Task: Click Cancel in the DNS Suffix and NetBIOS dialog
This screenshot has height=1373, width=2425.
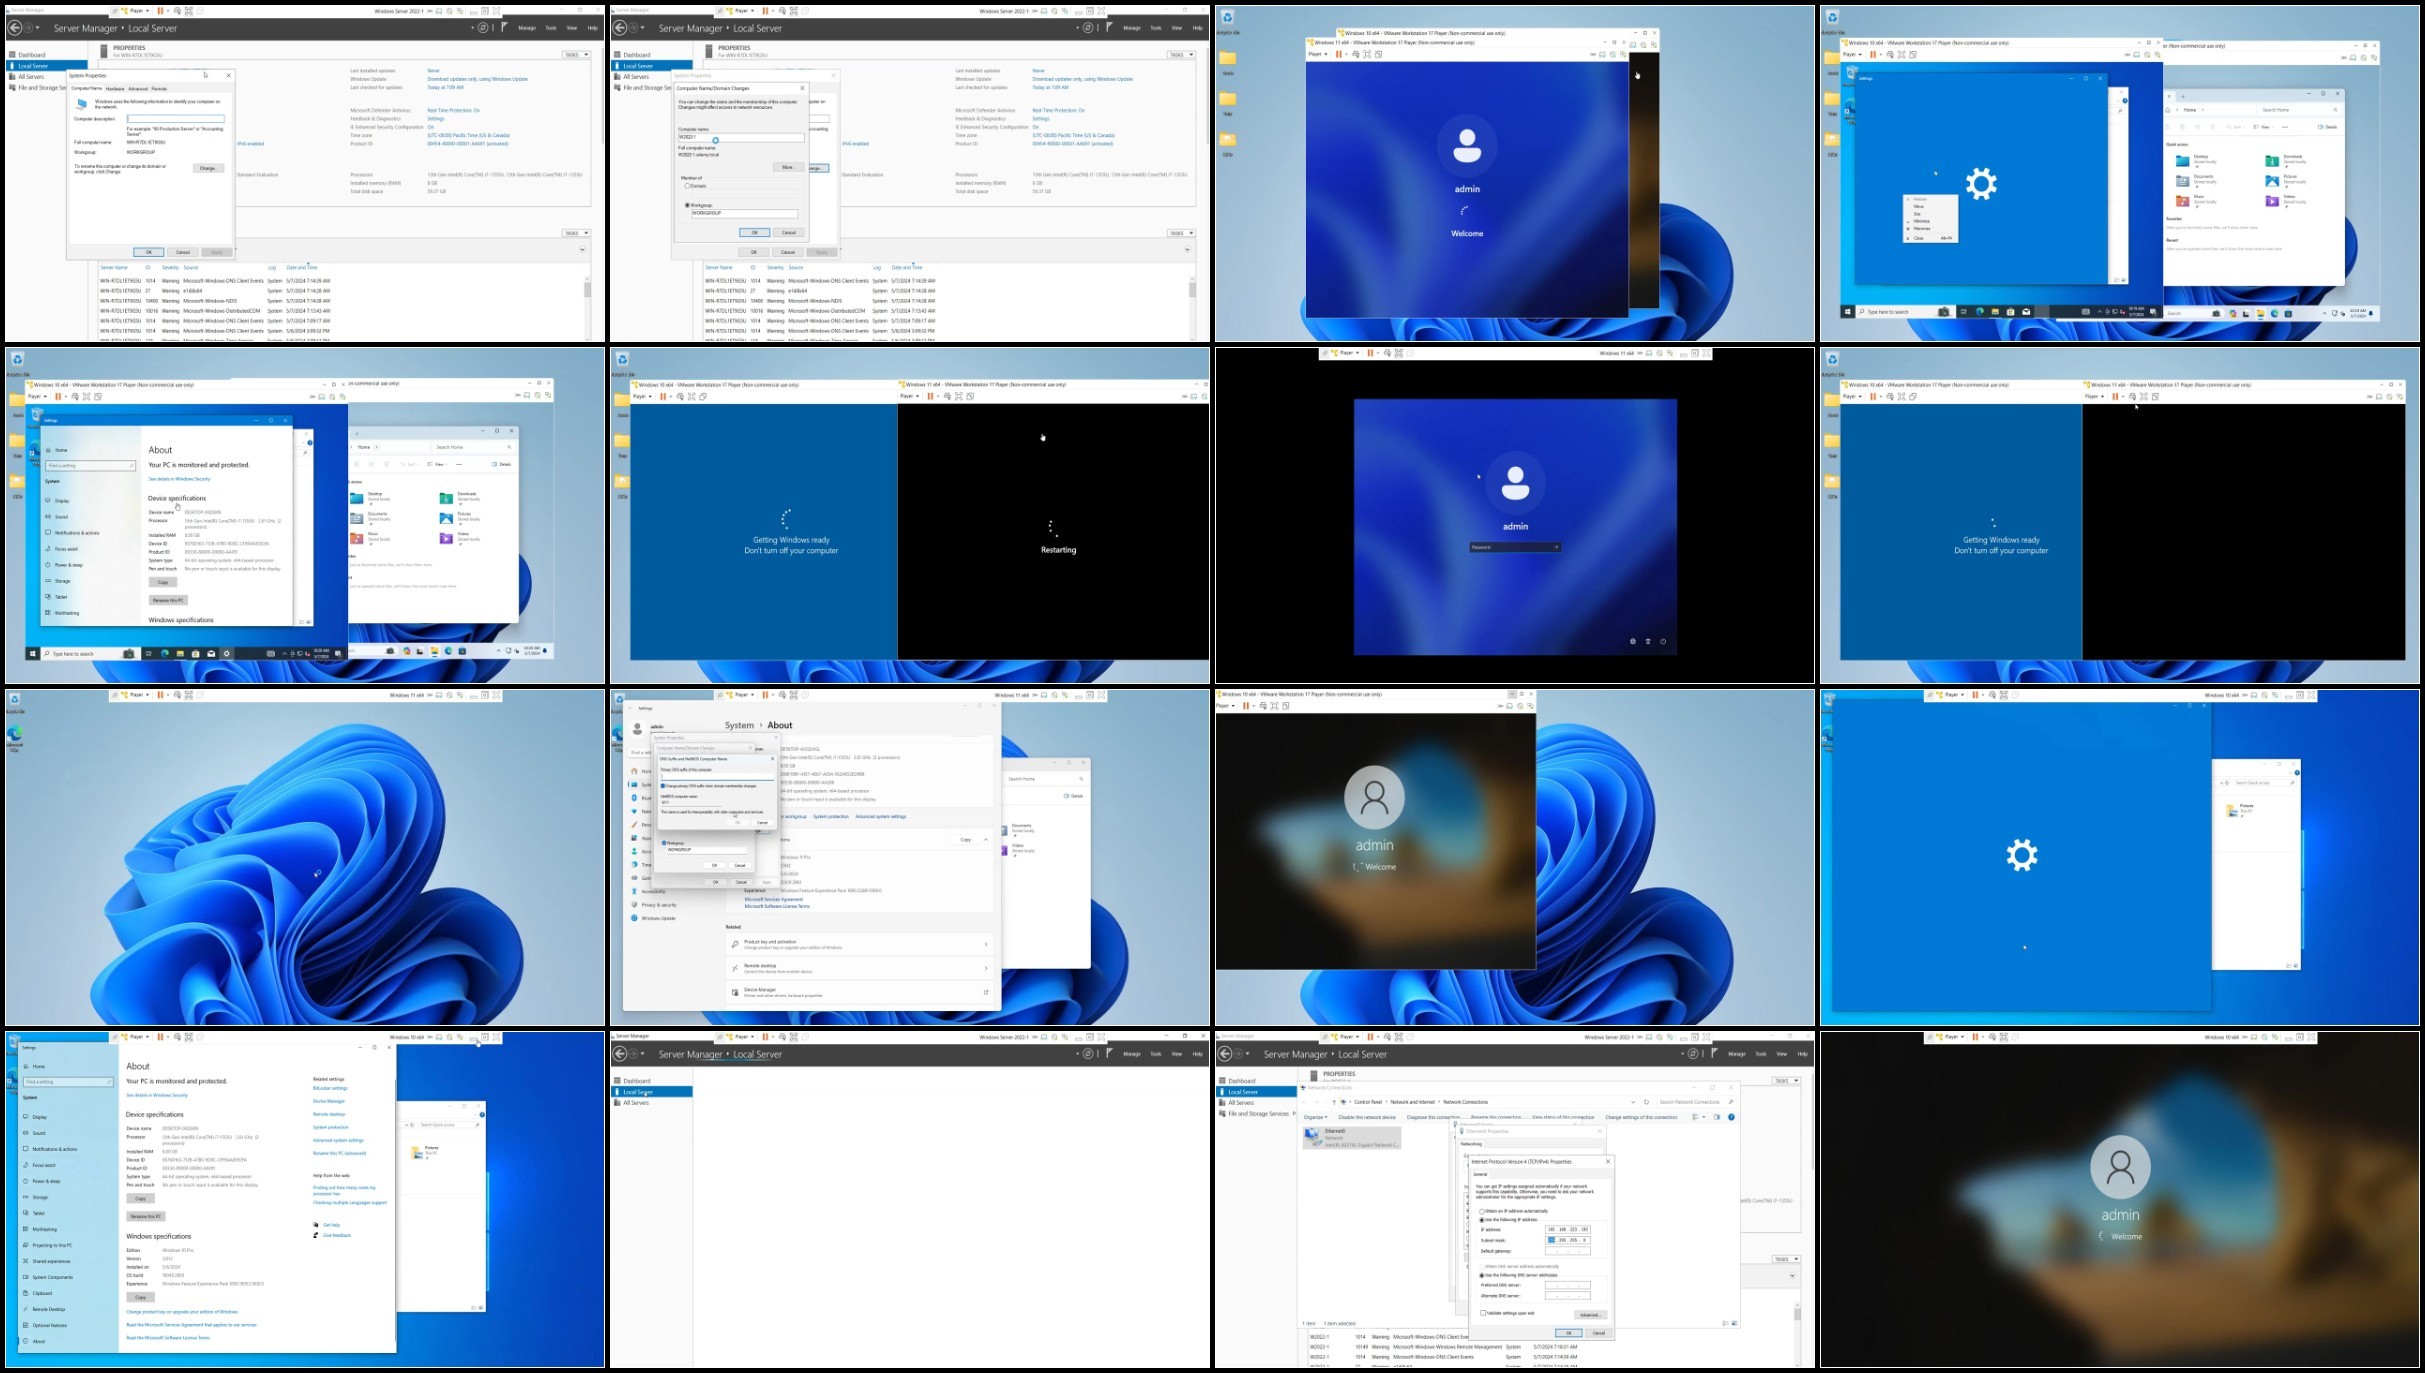Action: click(762, 823)
